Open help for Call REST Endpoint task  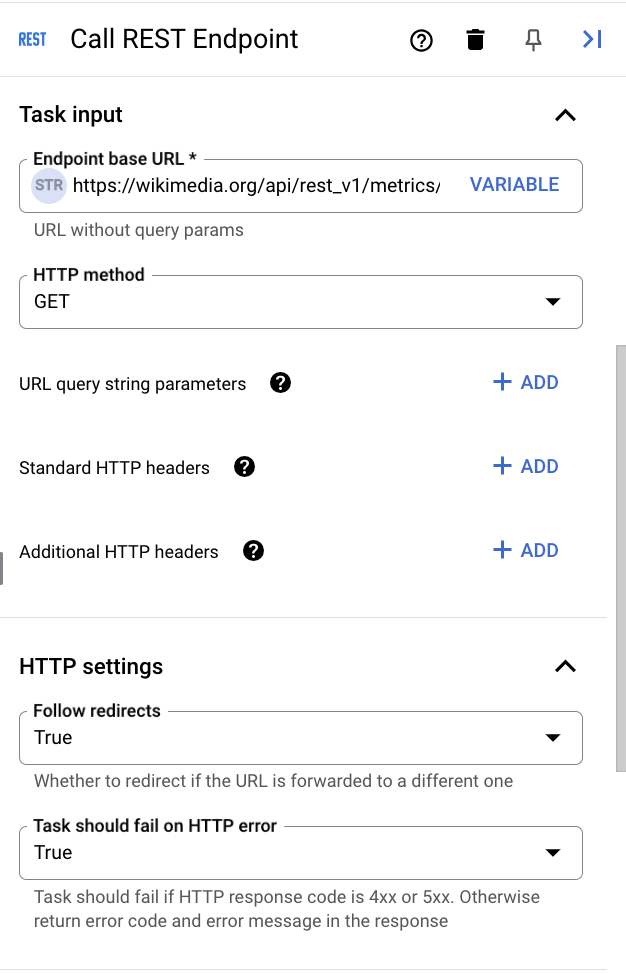421,40
